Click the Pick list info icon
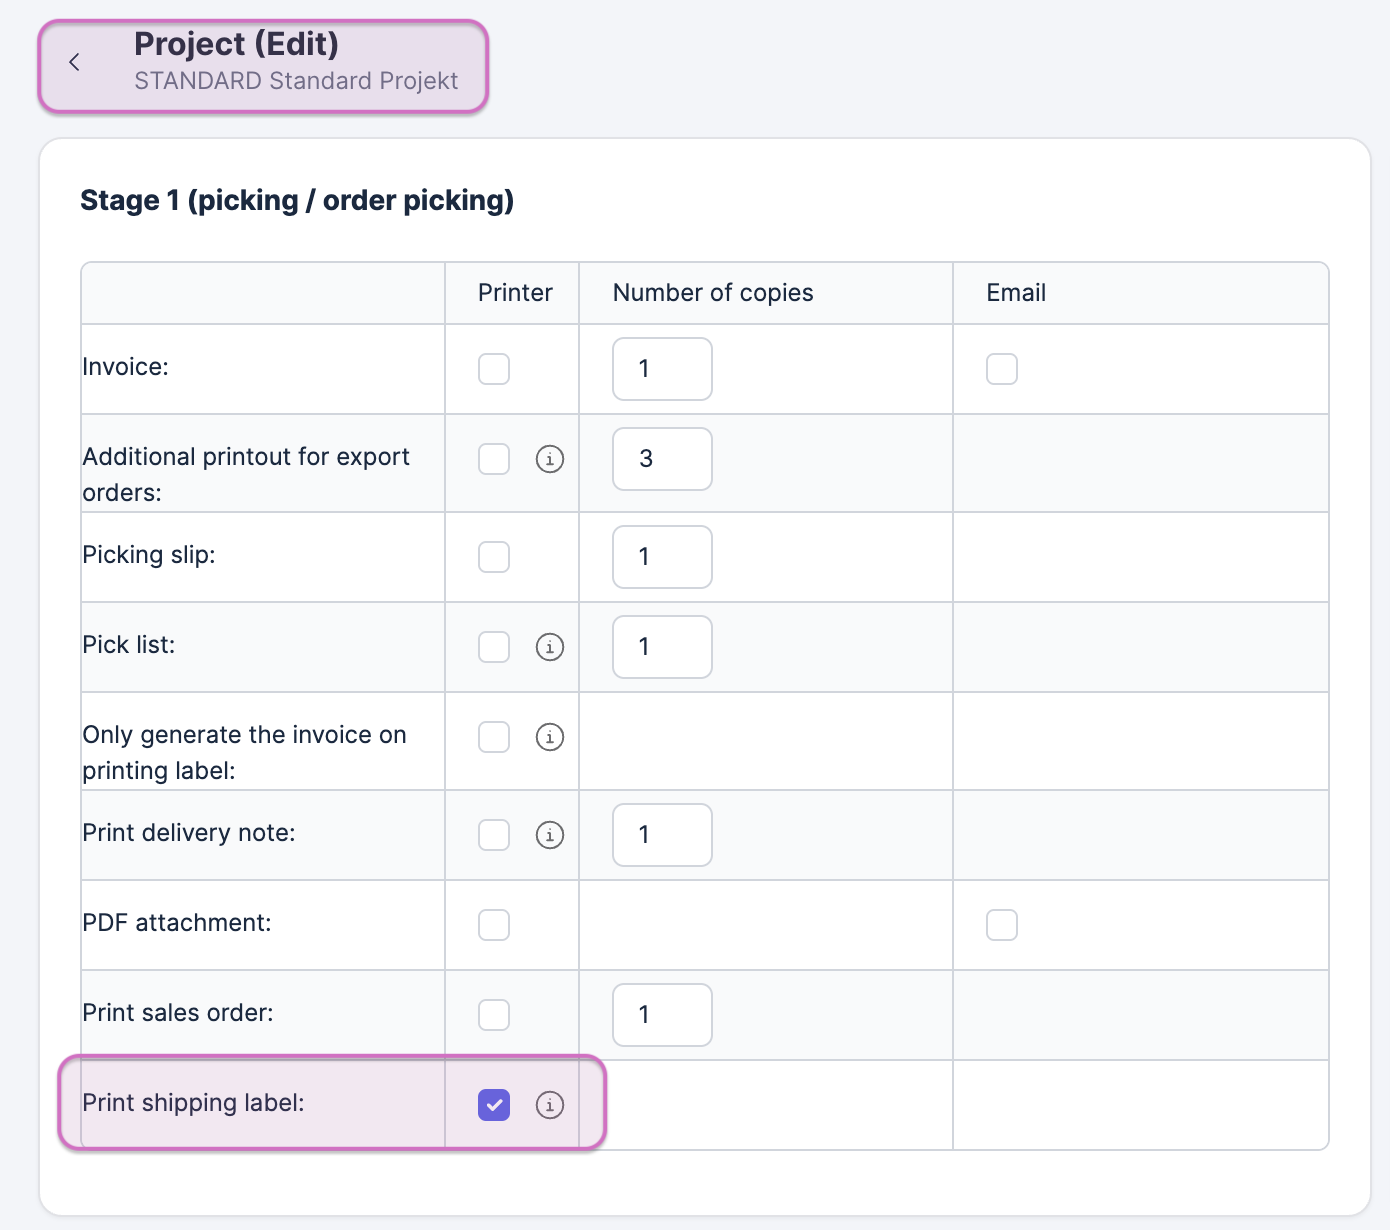The height and width of the screenshot is (1230, 1390). (x=550, y=647)
